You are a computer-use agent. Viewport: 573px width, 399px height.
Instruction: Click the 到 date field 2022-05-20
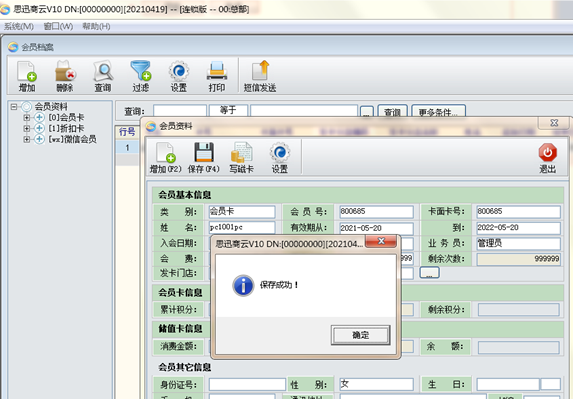click(x=518, y=228)
